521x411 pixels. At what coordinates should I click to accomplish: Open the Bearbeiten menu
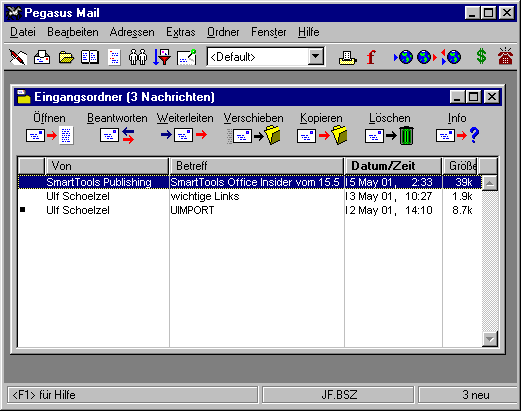pyautogui.click(x=73, y=32)
